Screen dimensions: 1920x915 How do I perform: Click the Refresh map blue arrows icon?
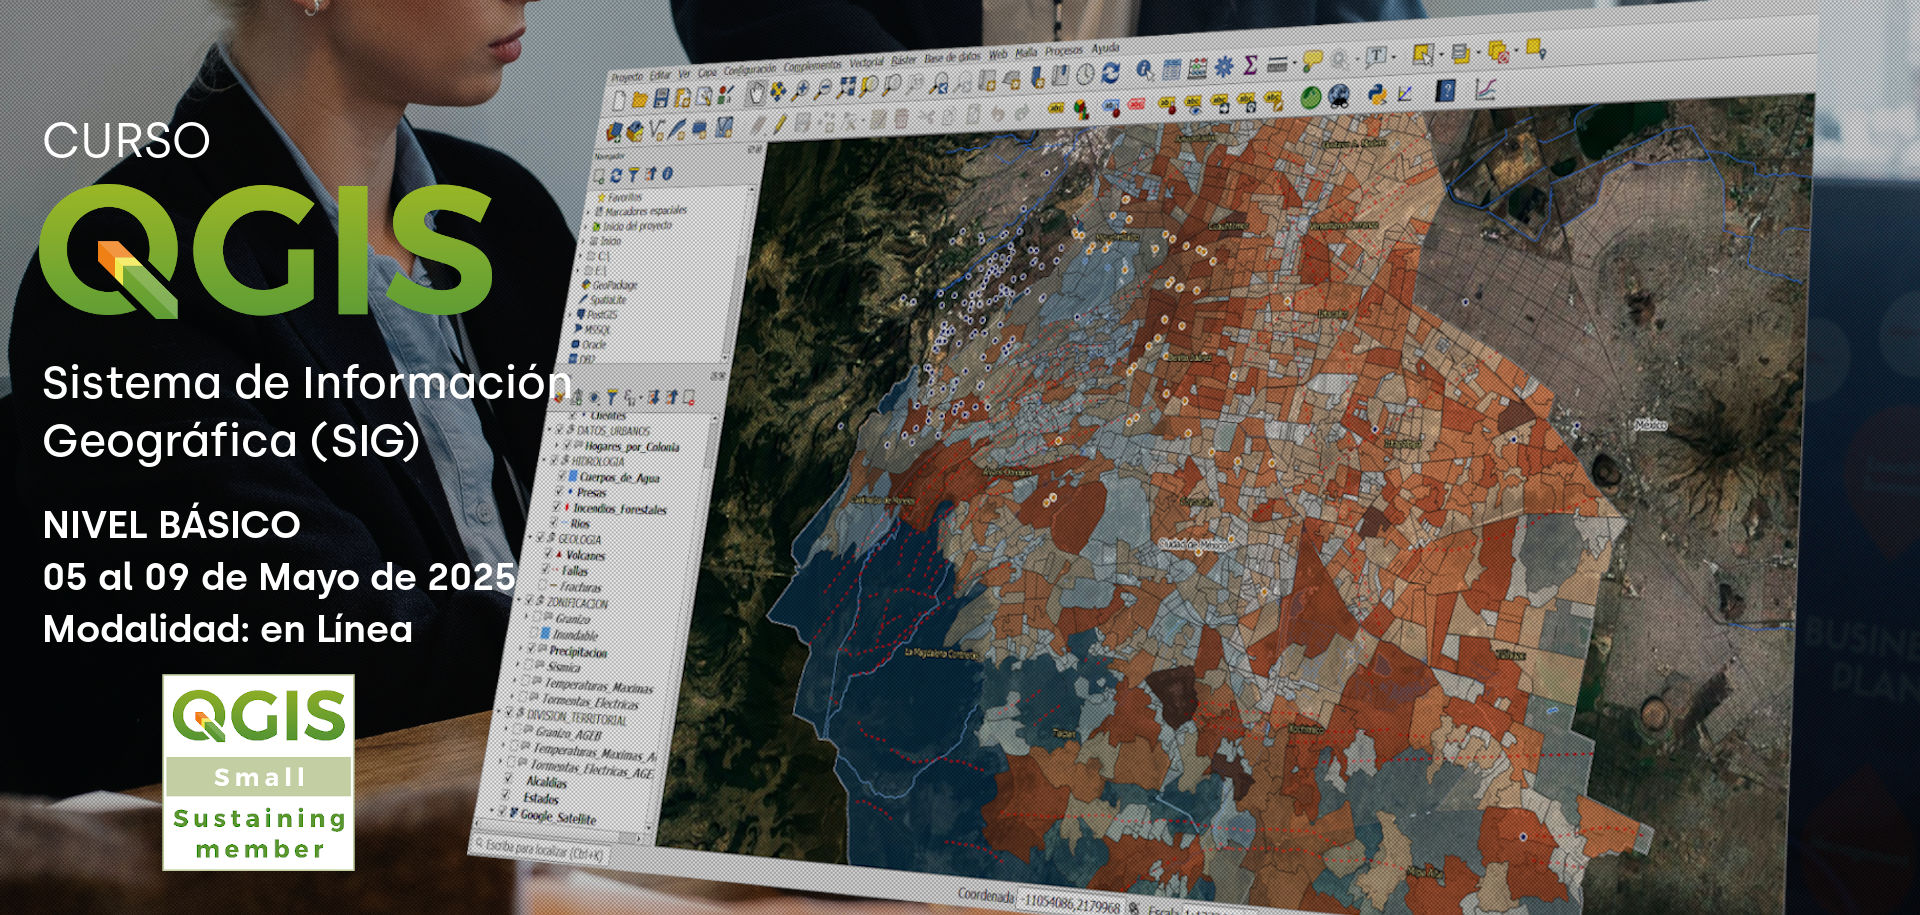[x=1110, y=72]
